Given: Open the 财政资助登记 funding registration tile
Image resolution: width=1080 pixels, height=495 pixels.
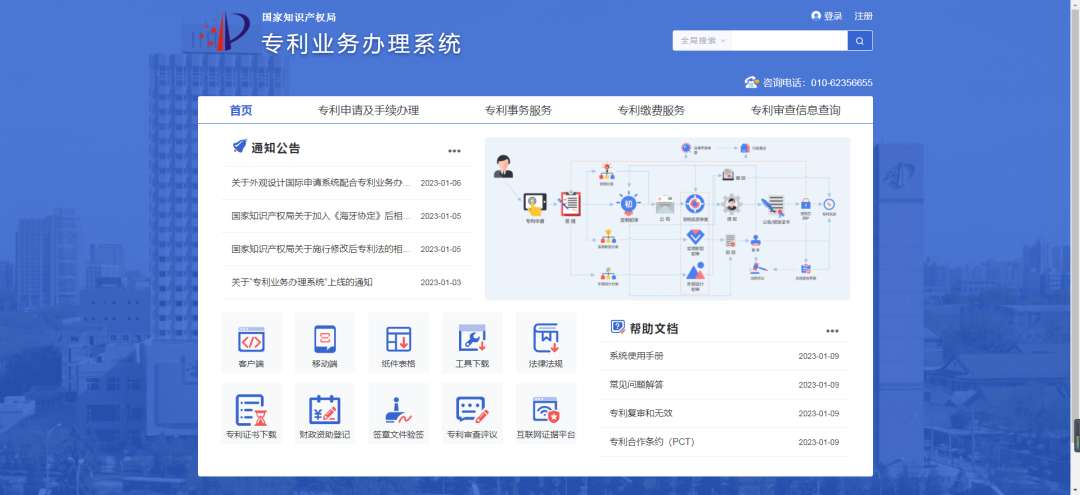Looking at the screenshot, I should click(x=324, y=413).
